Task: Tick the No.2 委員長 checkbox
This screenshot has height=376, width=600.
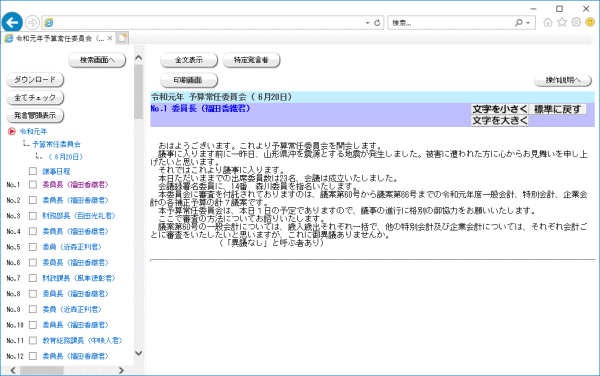Action: tap(33, 200)
